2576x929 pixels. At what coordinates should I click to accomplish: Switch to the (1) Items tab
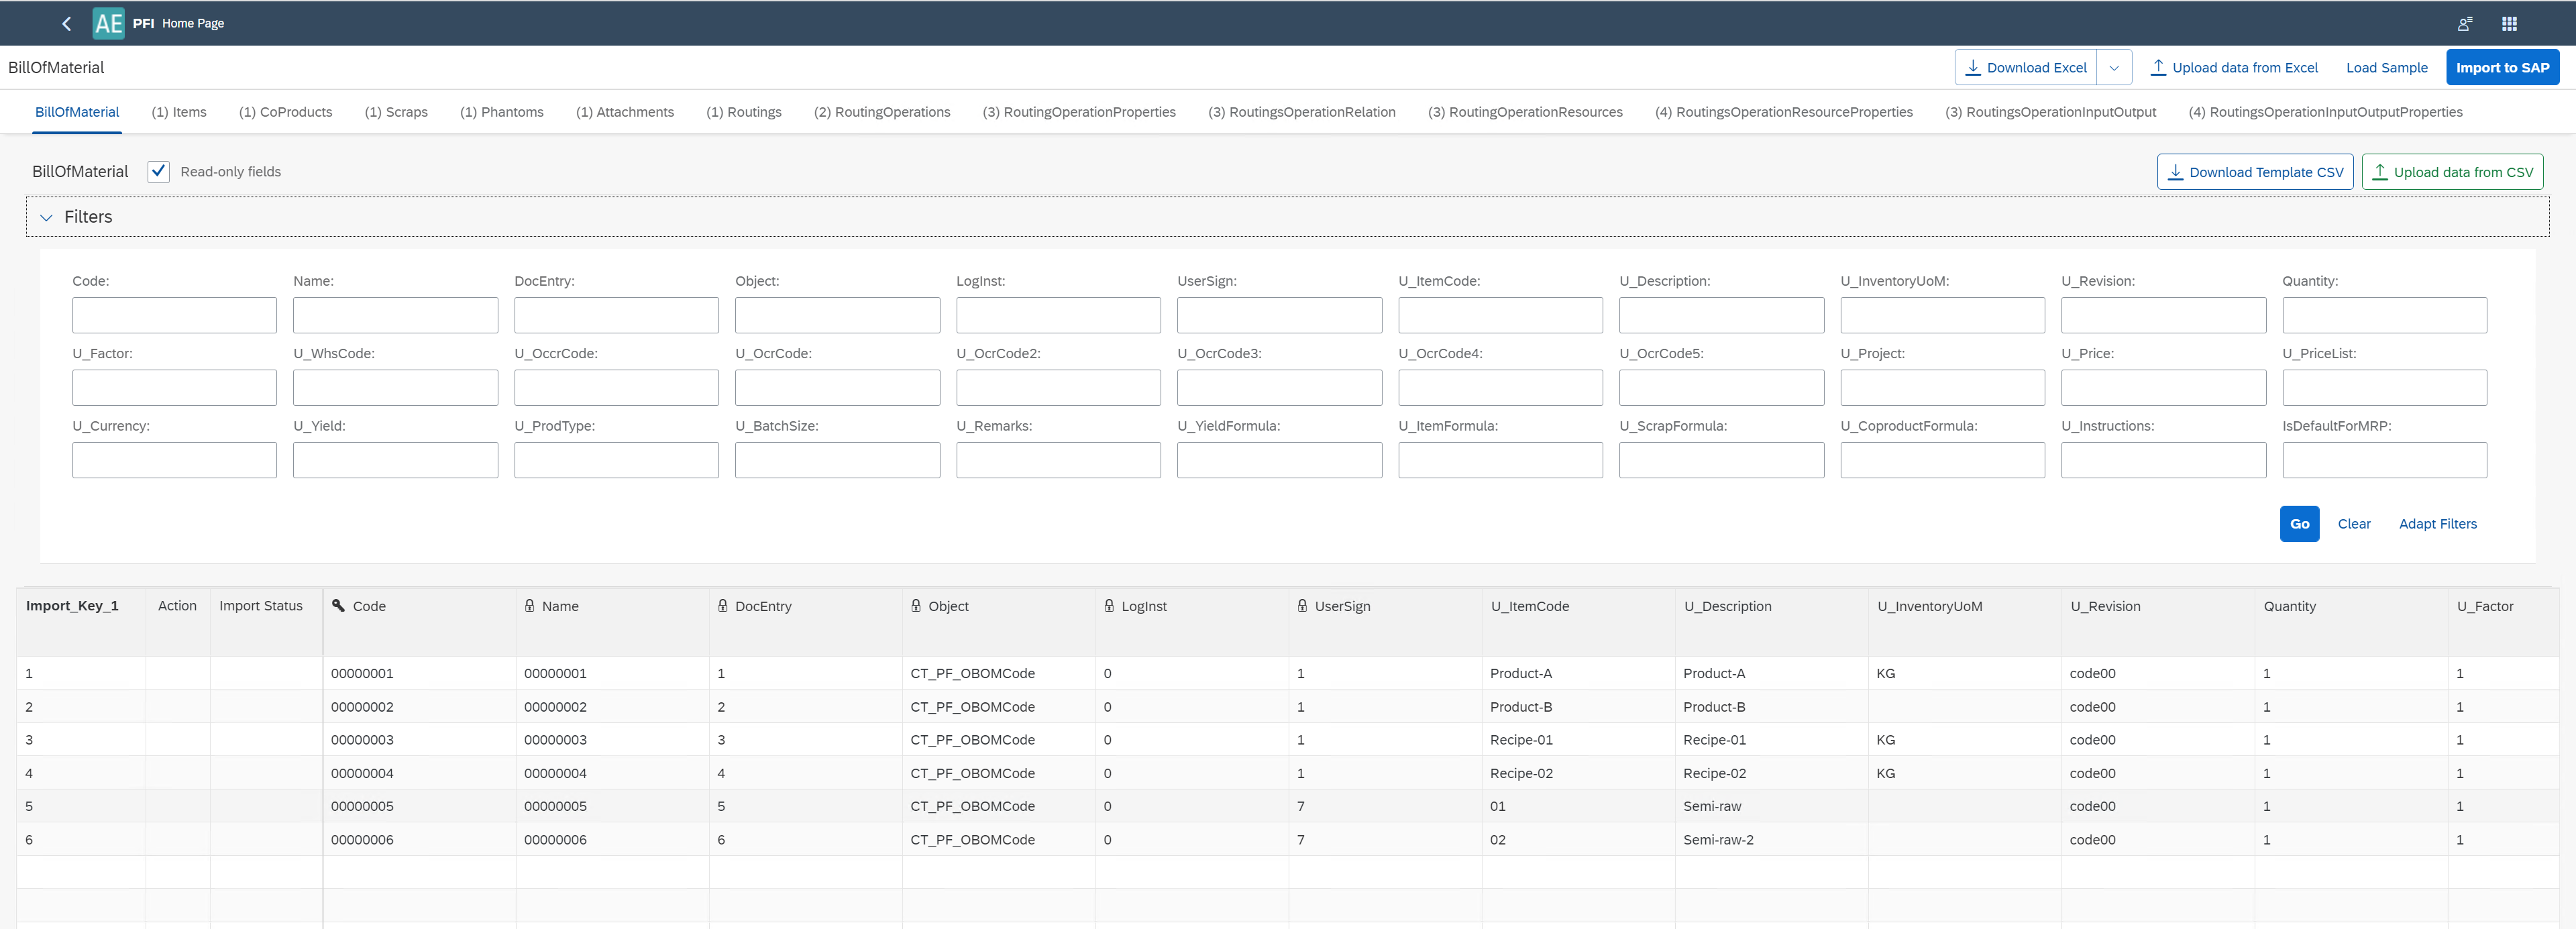(179, 112)
